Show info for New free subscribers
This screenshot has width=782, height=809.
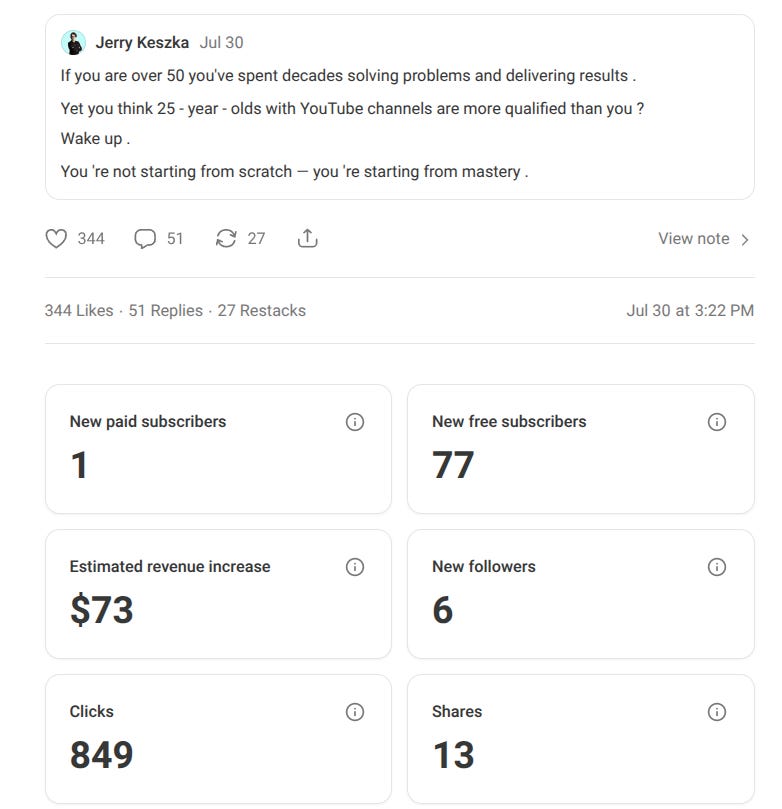click(716, 422)
